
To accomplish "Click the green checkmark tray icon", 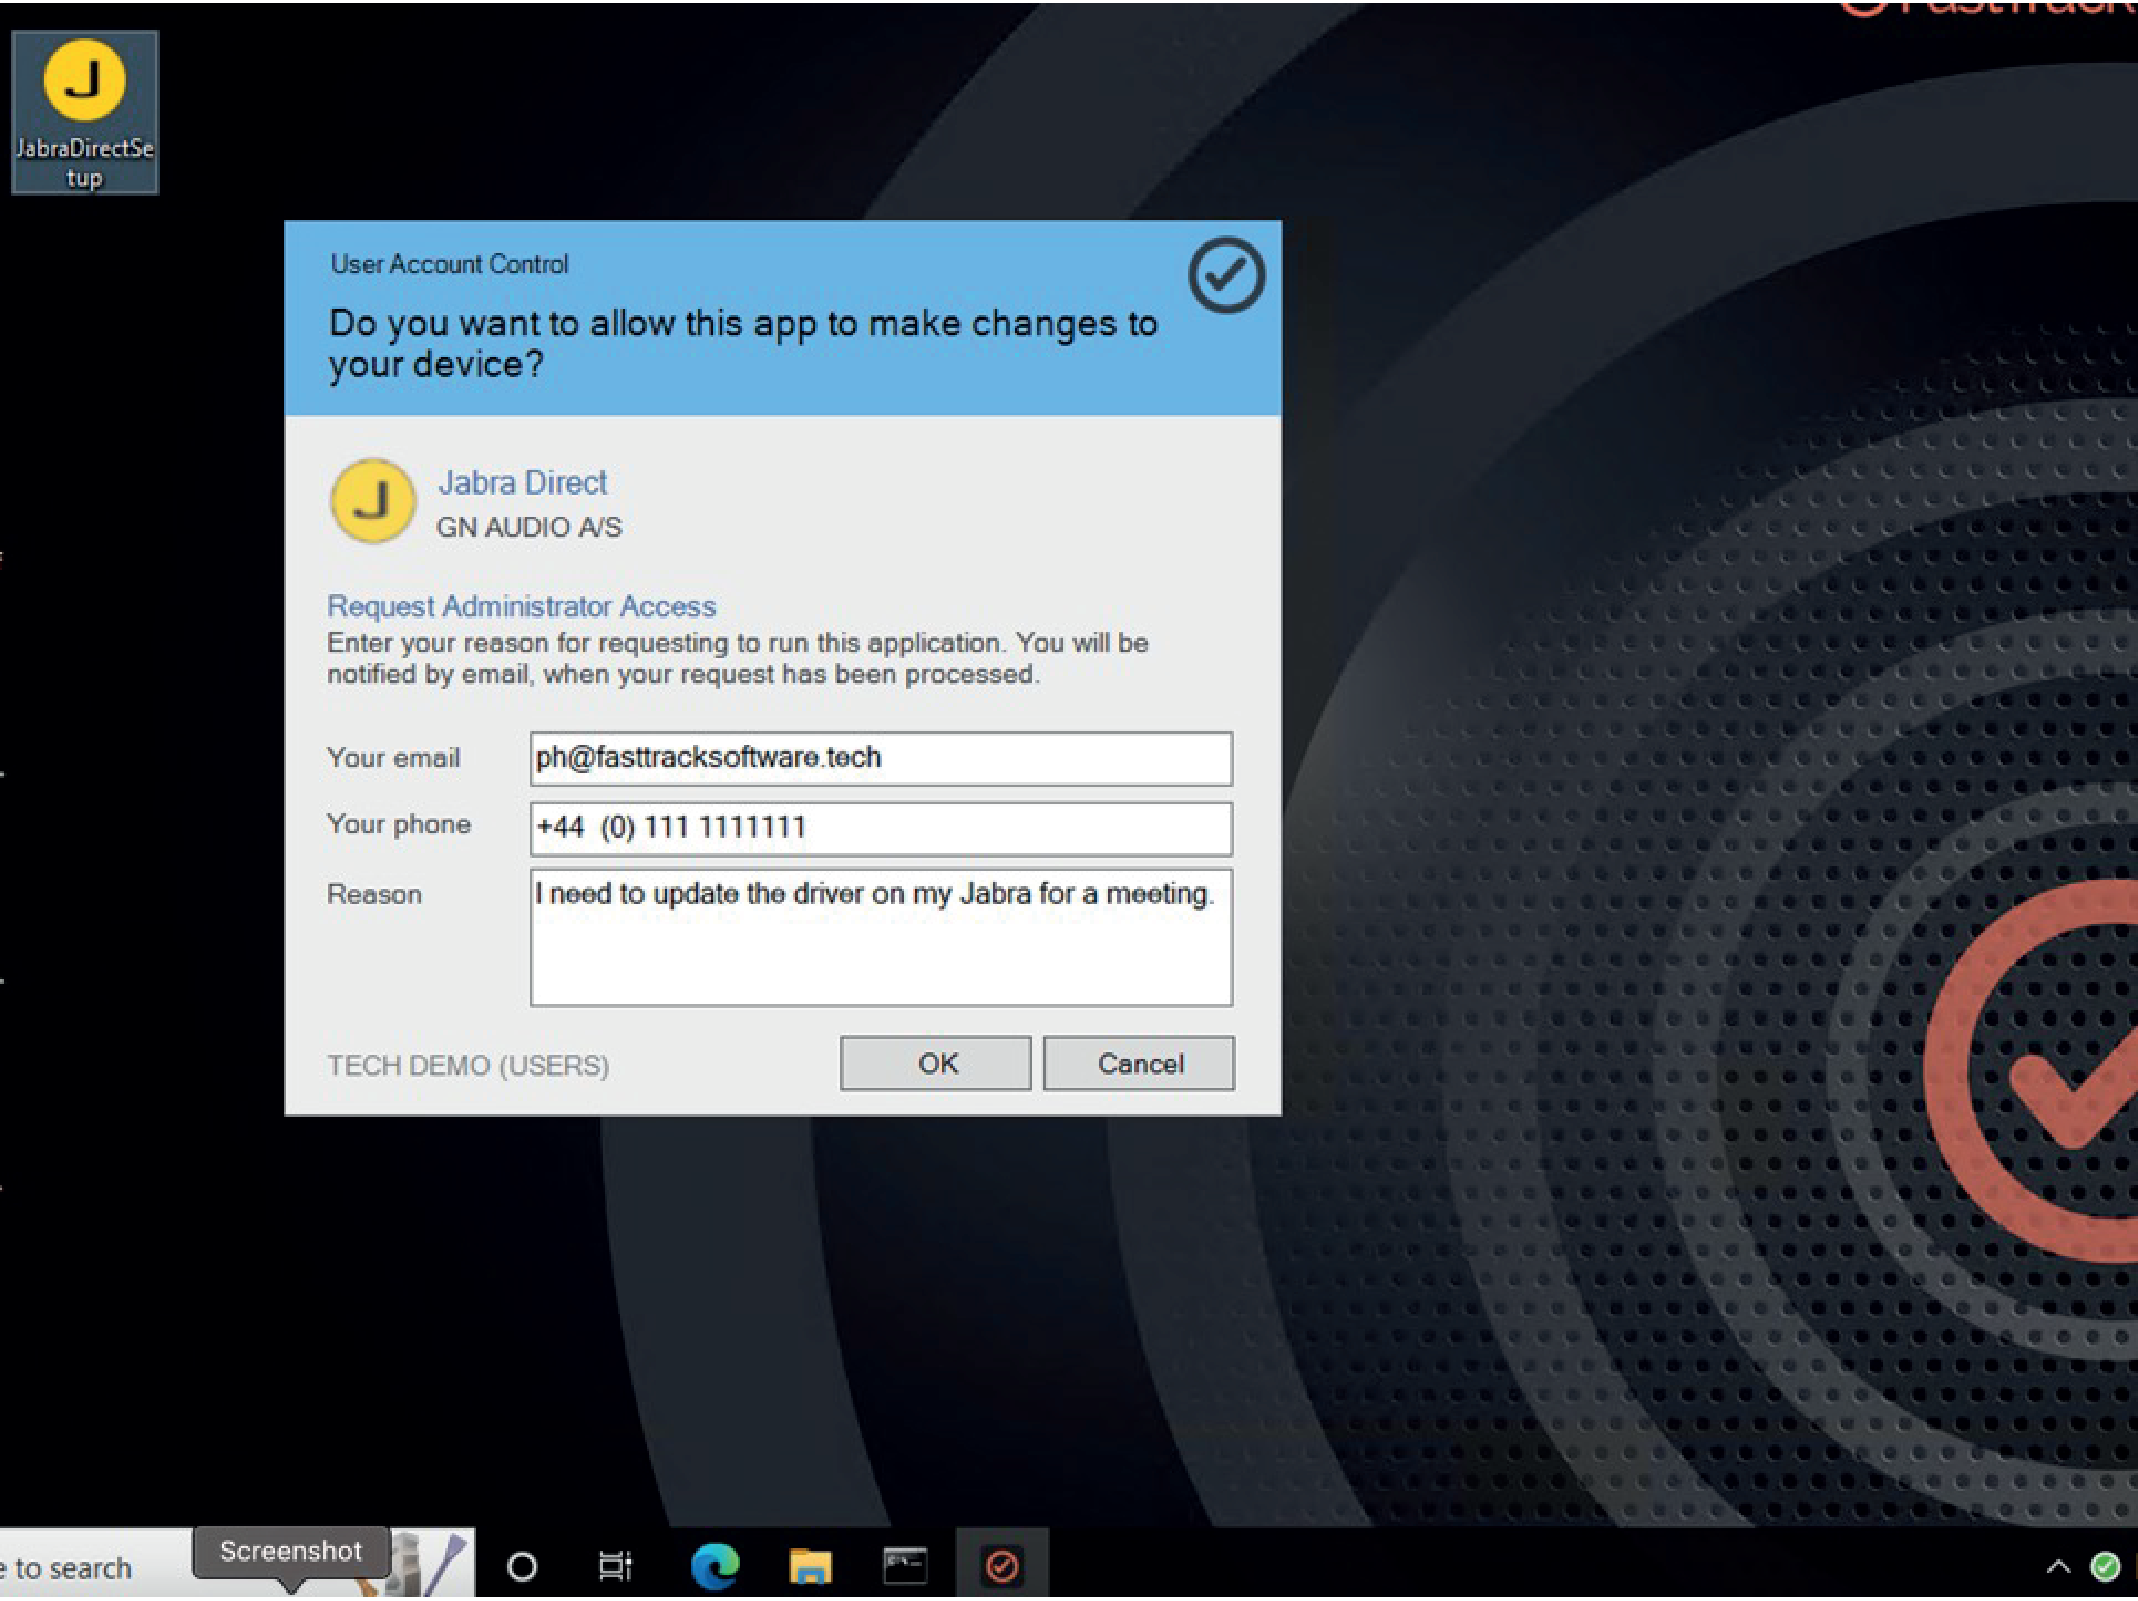I will (x=2105, y=1567).
